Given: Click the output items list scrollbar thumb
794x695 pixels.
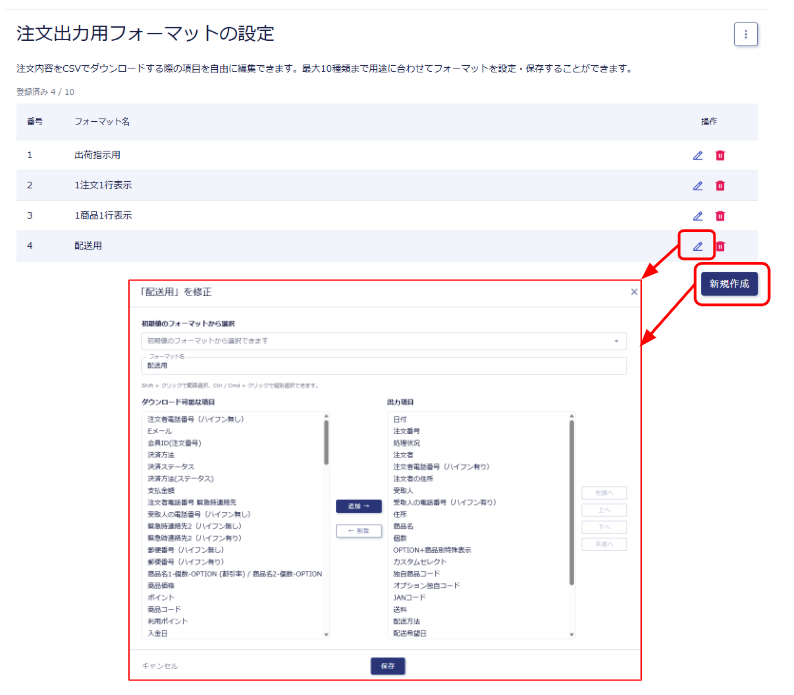Looking at the screenshot, I should pyautogui.click(x=572, y=503).
